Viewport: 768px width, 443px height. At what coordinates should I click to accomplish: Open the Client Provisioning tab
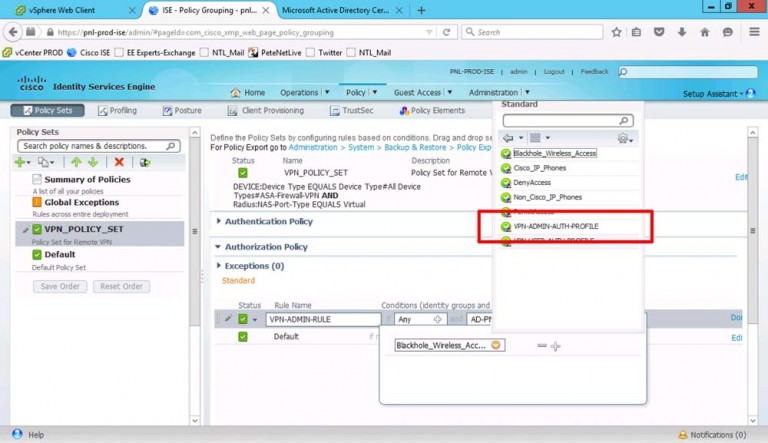(x=266, y=110)
